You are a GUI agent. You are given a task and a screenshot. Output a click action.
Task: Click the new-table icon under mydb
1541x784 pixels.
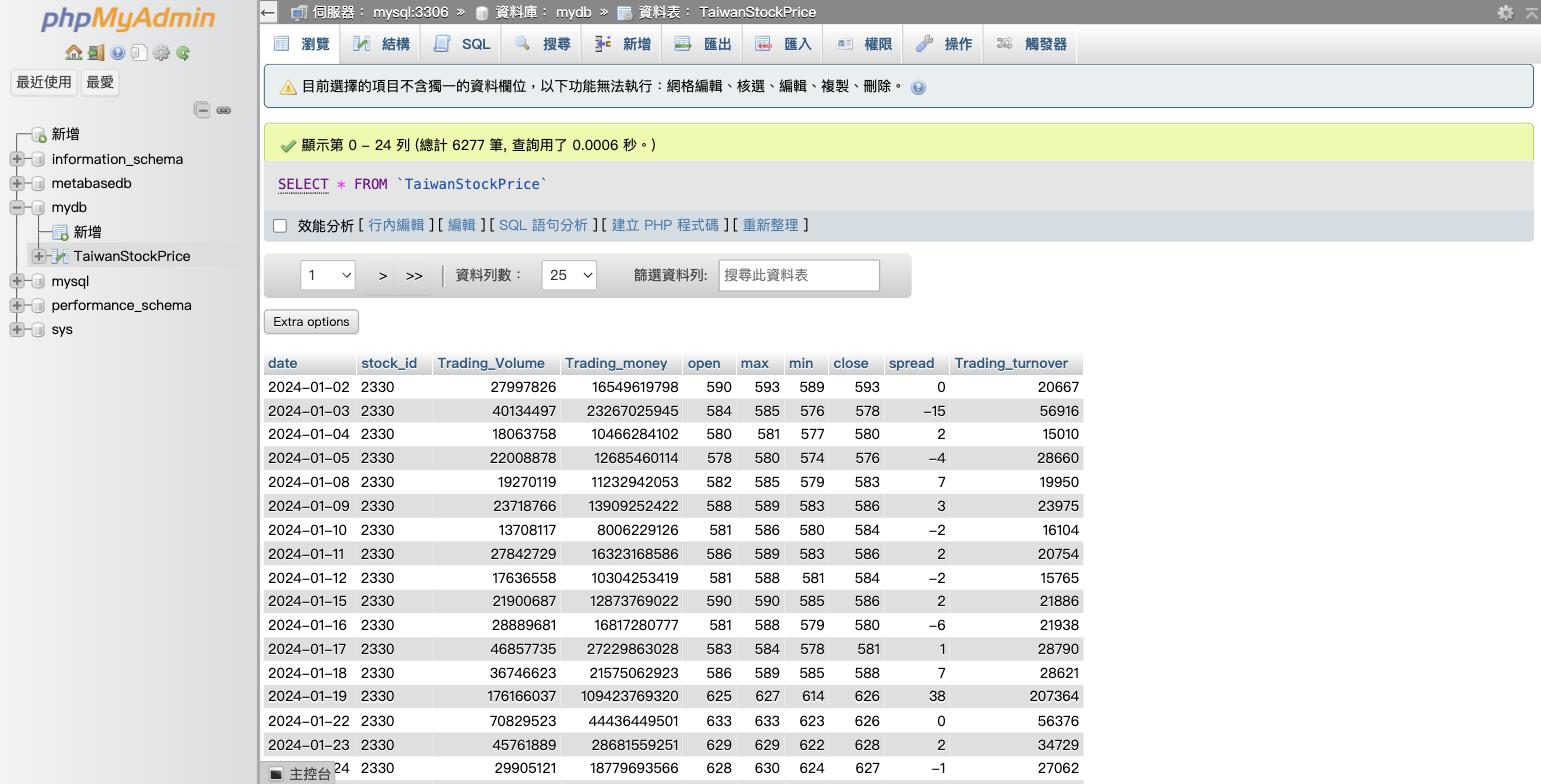click(x=60, y=232)
